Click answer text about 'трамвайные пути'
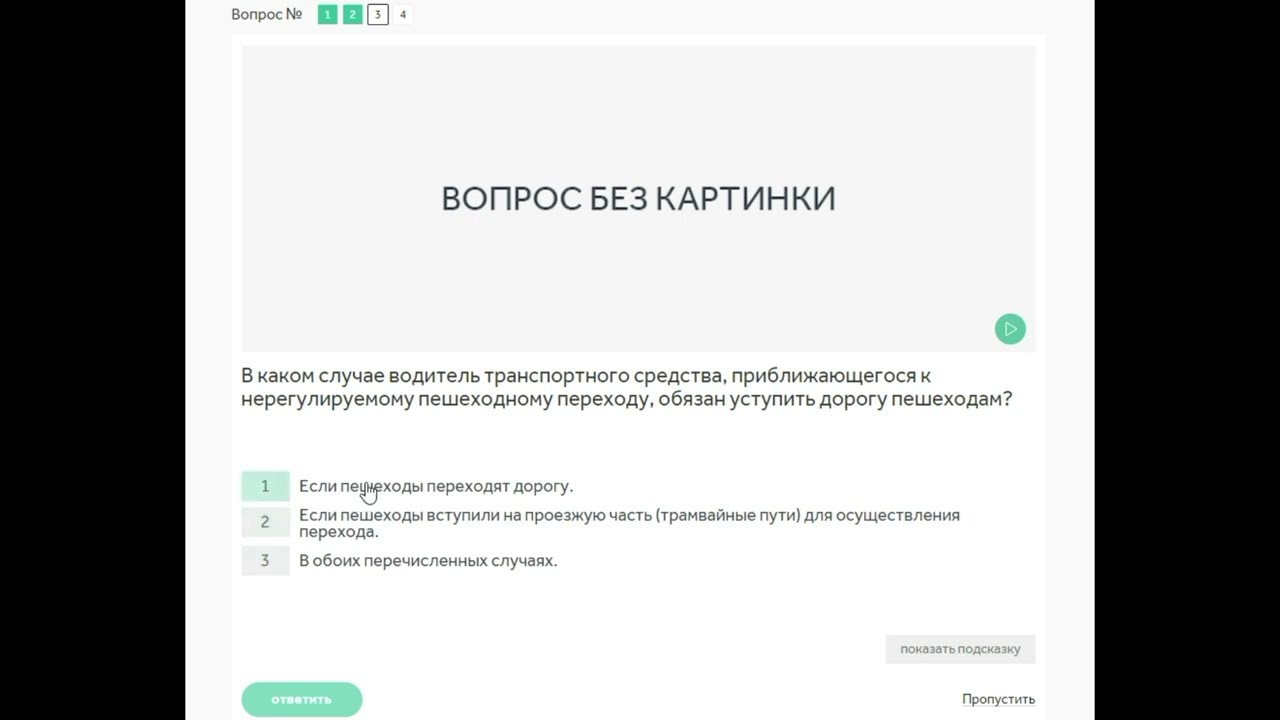 [x=629, y=523]
